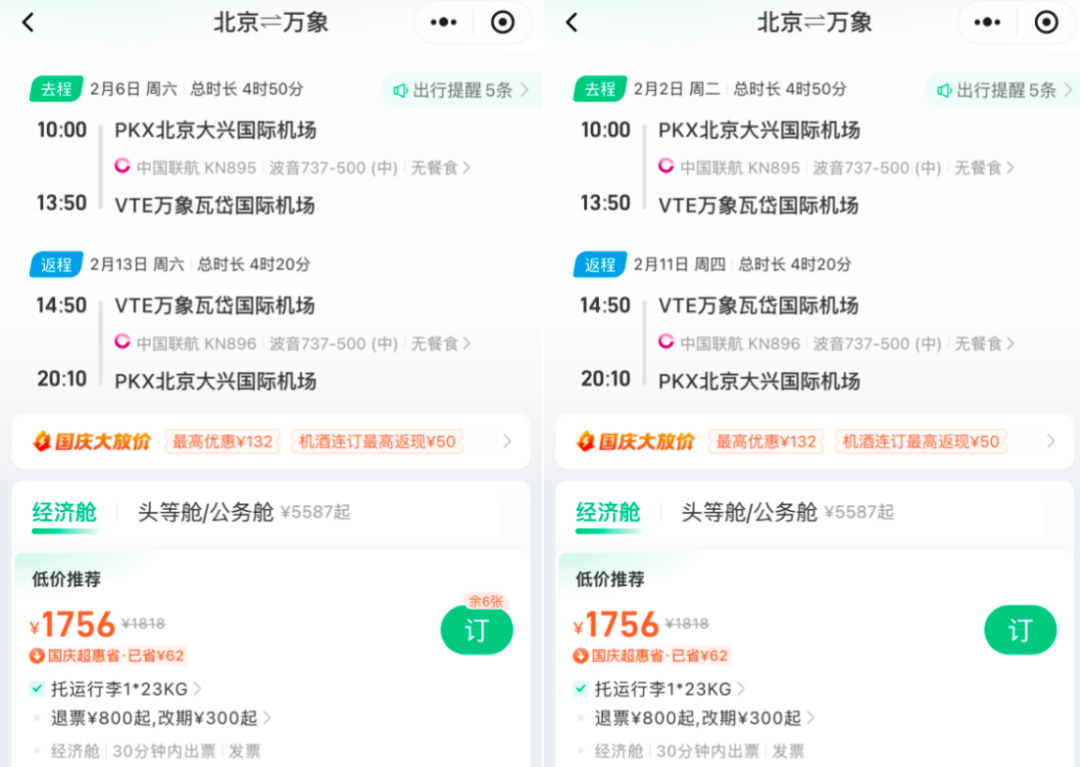Open the three-dot menu on the Feb 2 screen
This screenshot has height=767, width=1080.
coord(987,23)
